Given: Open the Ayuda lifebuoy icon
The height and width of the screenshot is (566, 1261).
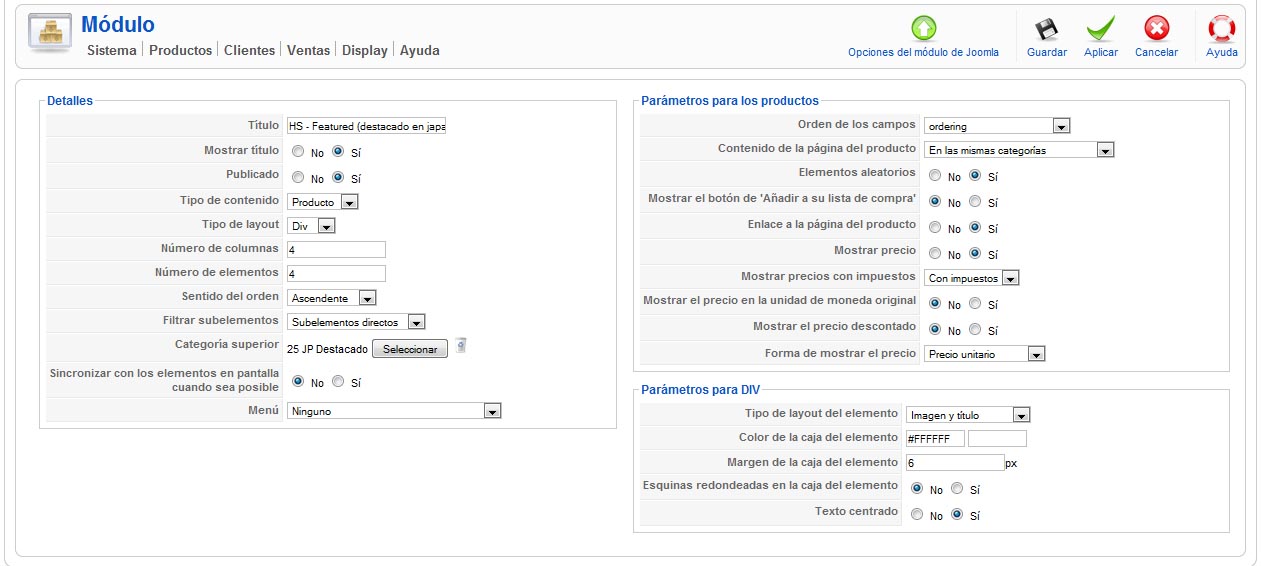Looking at the screenshot, I should (1221, 29).
